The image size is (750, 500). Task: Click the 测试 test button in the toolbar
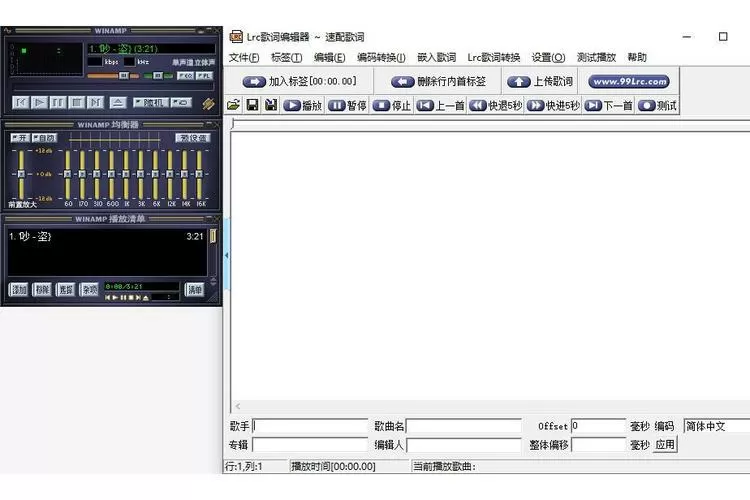[x=658, y=105]
